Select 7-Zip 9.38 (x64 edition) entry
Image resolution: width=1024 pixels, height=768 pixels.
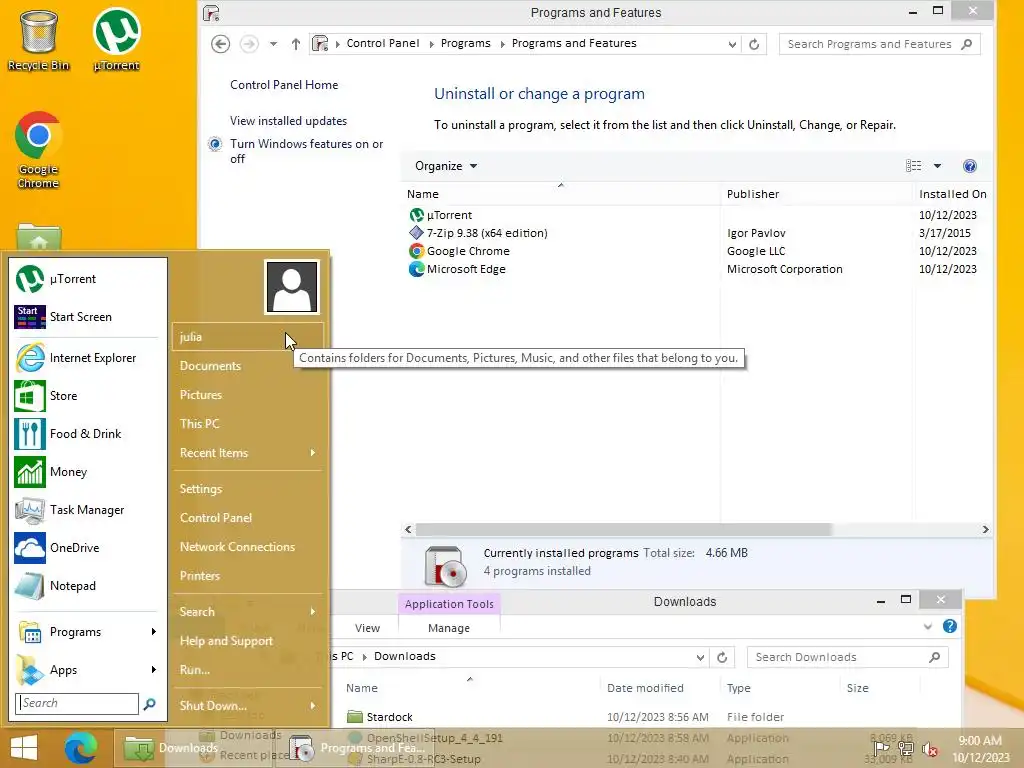(x=487, y=233)
